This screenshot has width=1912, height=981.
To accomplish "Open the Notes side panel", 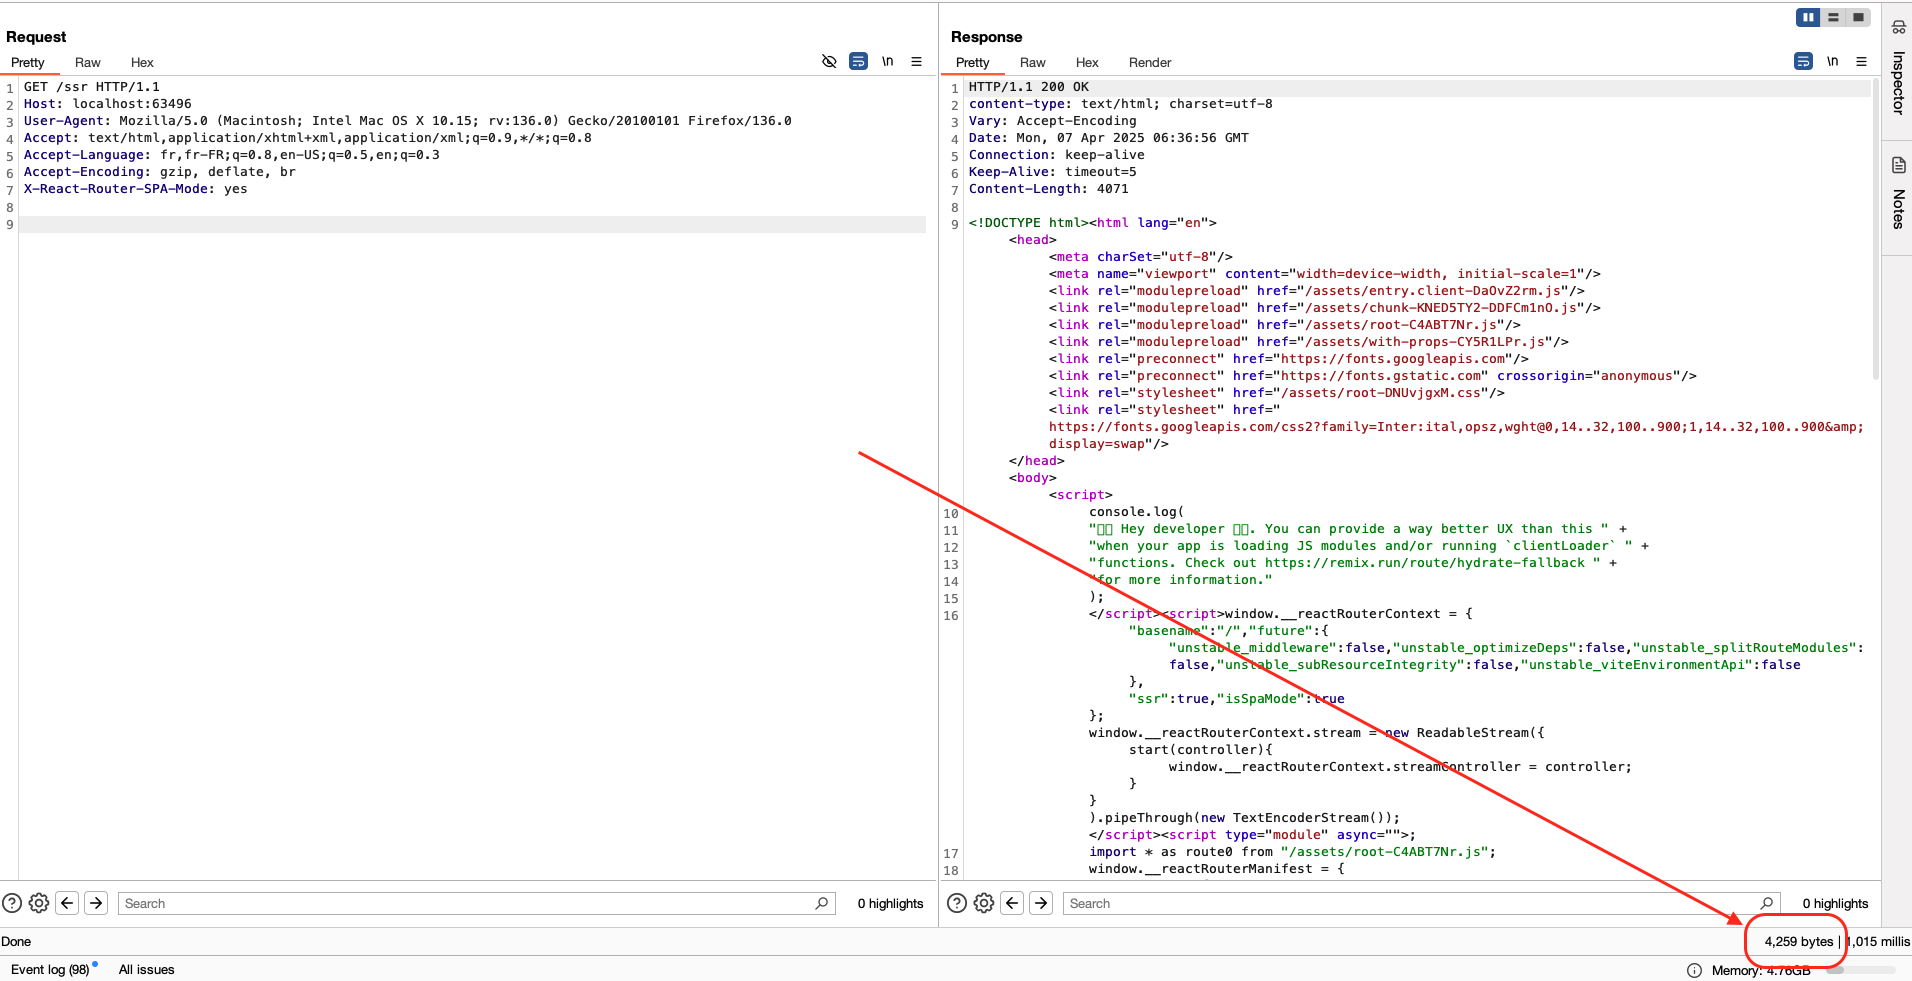I will click(x=1898, y=194).
